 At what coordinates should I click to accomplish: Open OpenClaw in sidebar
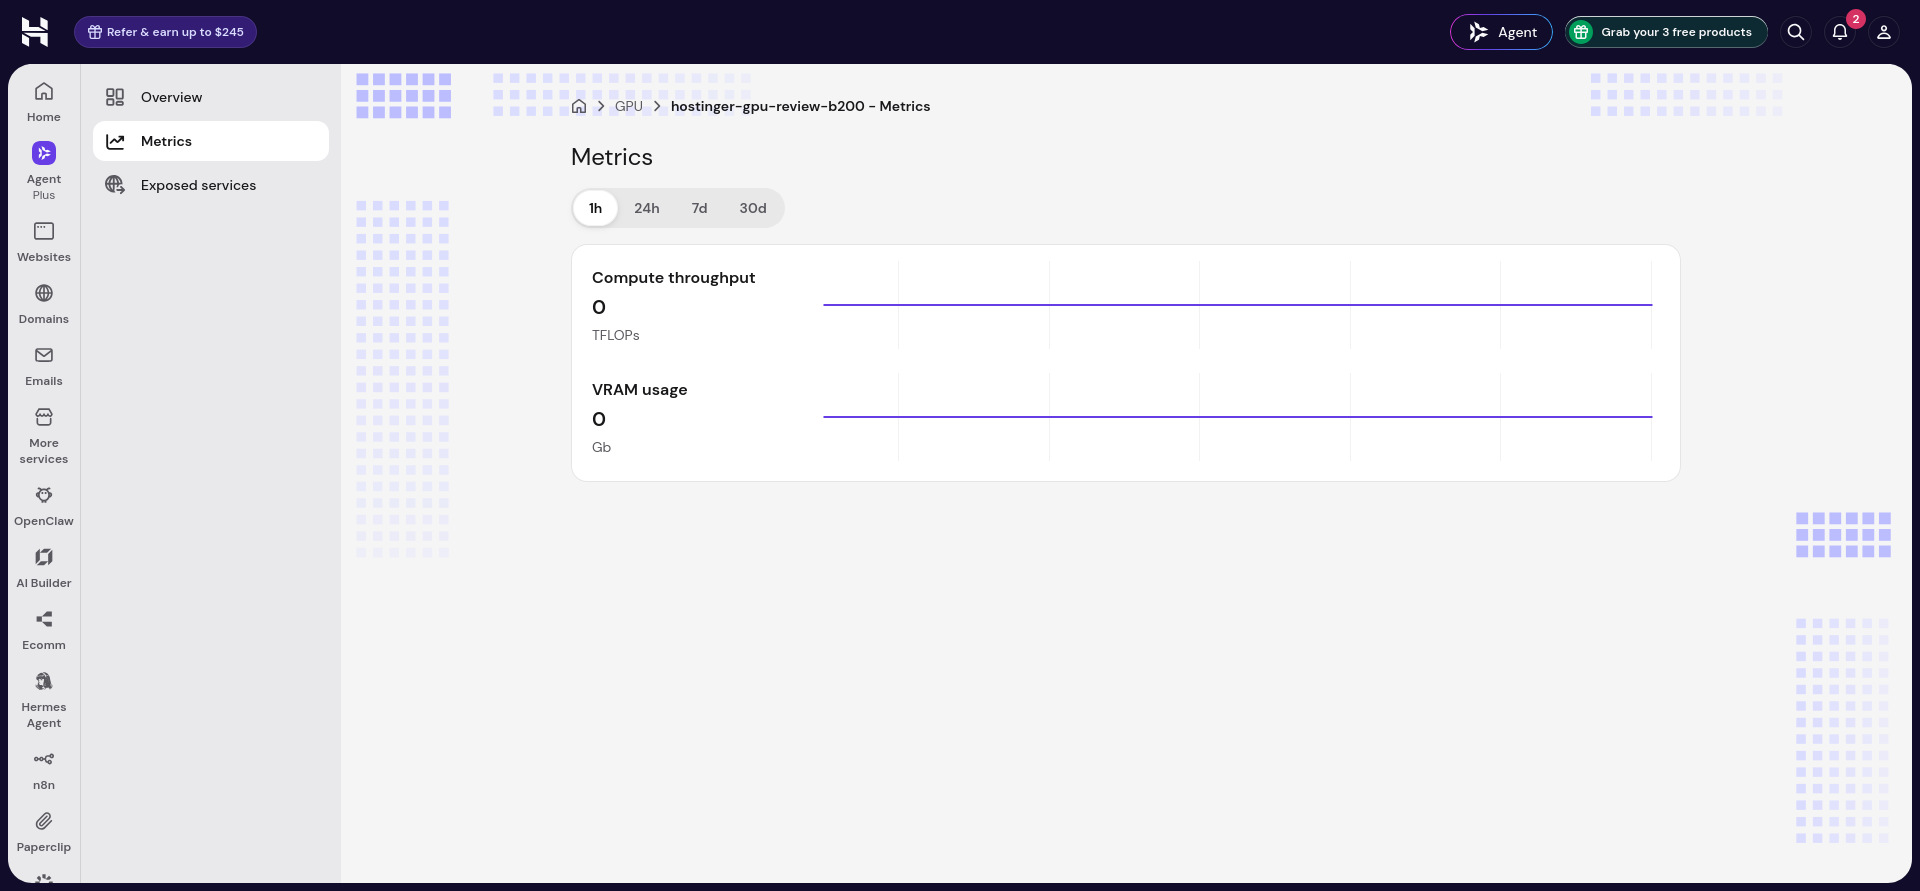click(x=44, y=506)
